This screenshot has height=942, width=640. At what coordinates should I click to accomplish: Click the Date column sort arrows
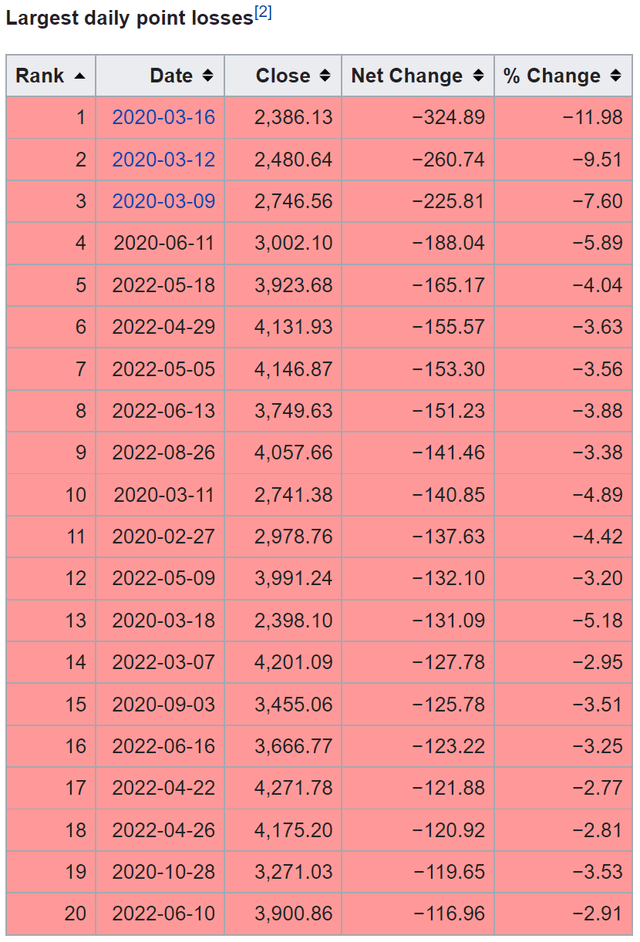[x=207, y=76]
